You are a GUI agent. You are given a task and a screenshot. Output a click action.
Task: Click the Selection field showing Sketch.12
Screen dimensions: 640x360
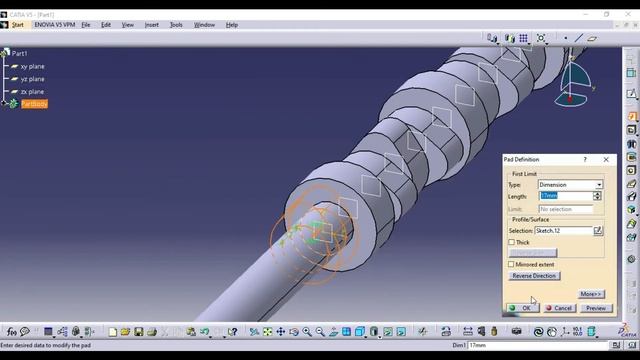(x=563, y=231)
